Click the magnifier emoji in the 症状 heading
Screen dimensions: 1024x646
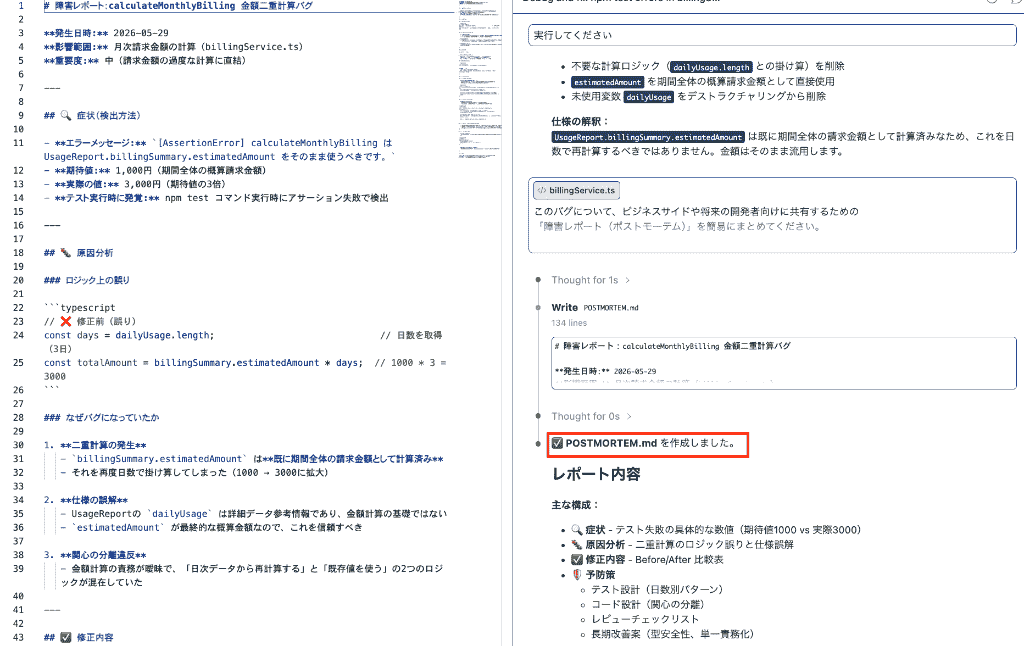tap(65, 116)
